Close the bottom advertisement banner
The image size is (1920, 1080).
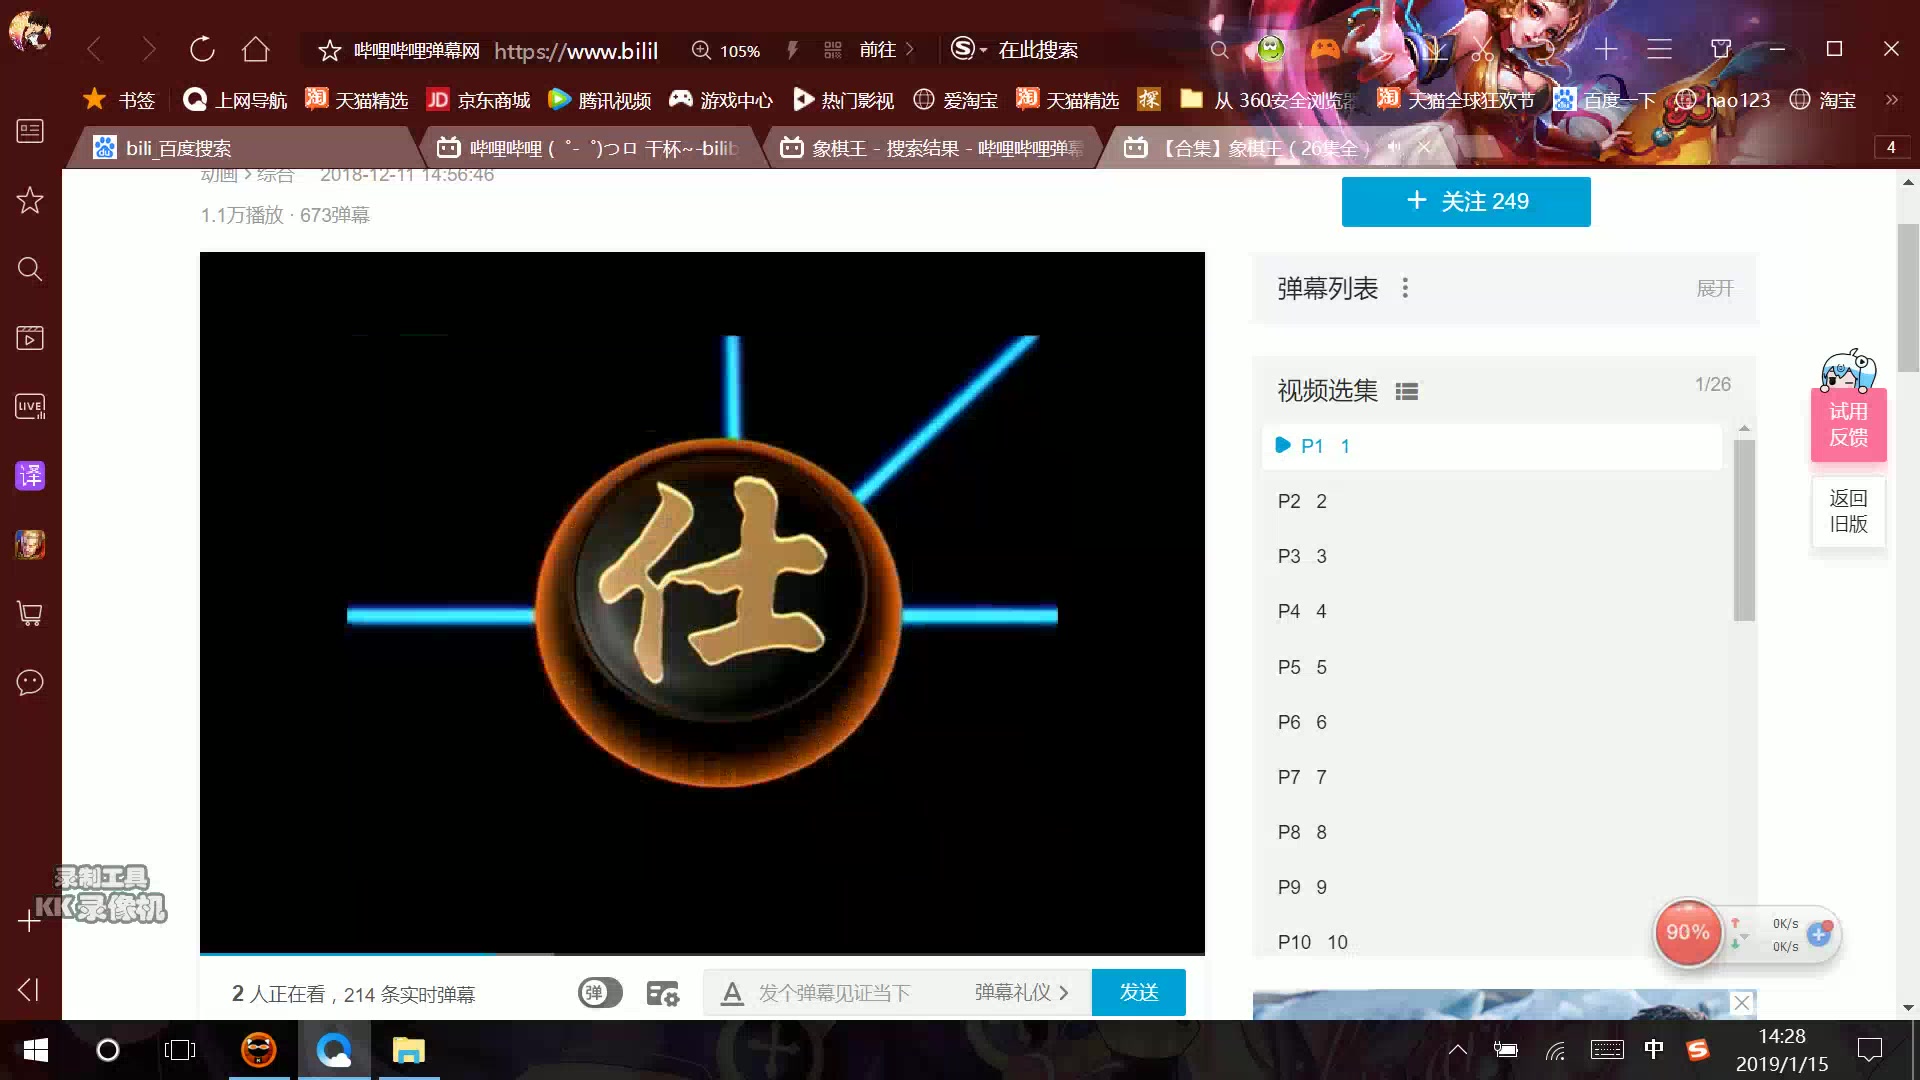1742,1002
